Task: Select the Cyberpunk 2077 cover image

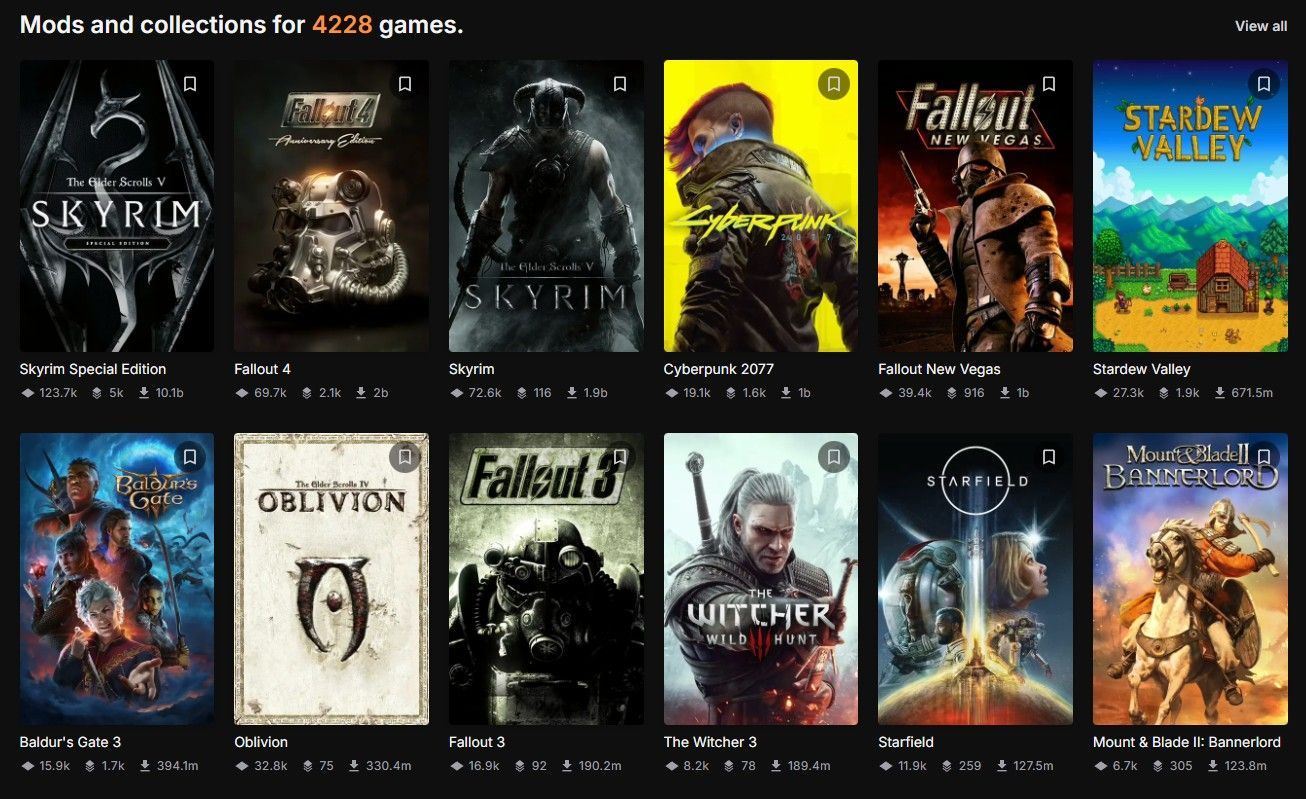Action: pos(761,206)
